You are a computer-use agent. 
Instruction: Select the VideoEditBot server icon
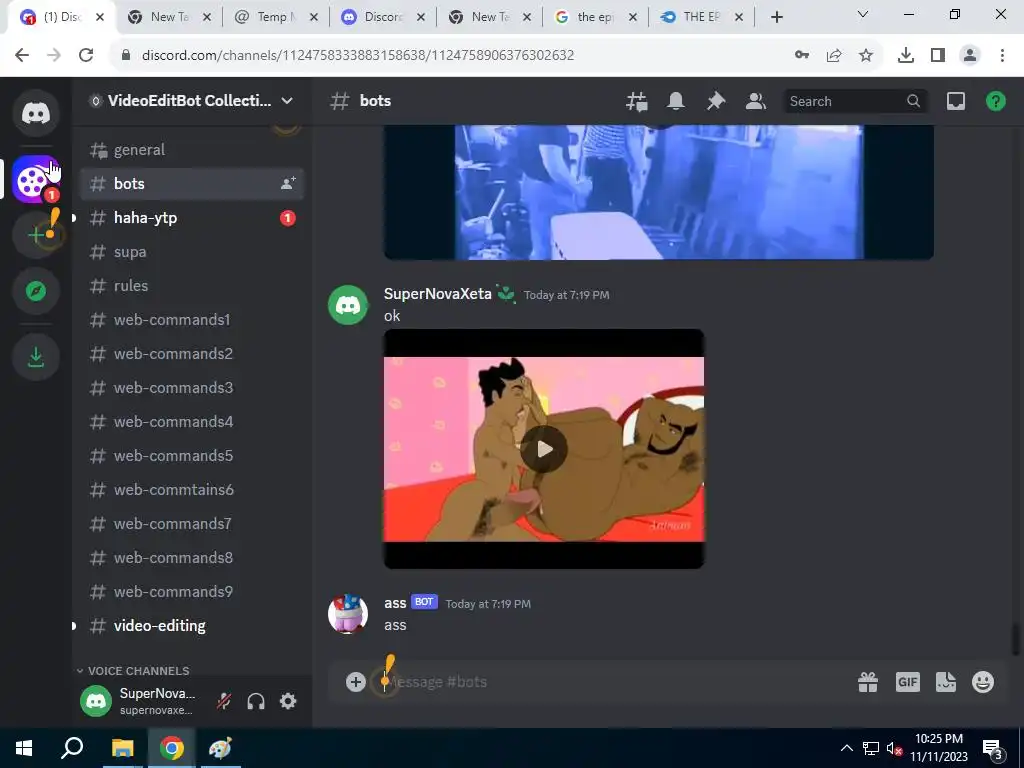point(36,180)
